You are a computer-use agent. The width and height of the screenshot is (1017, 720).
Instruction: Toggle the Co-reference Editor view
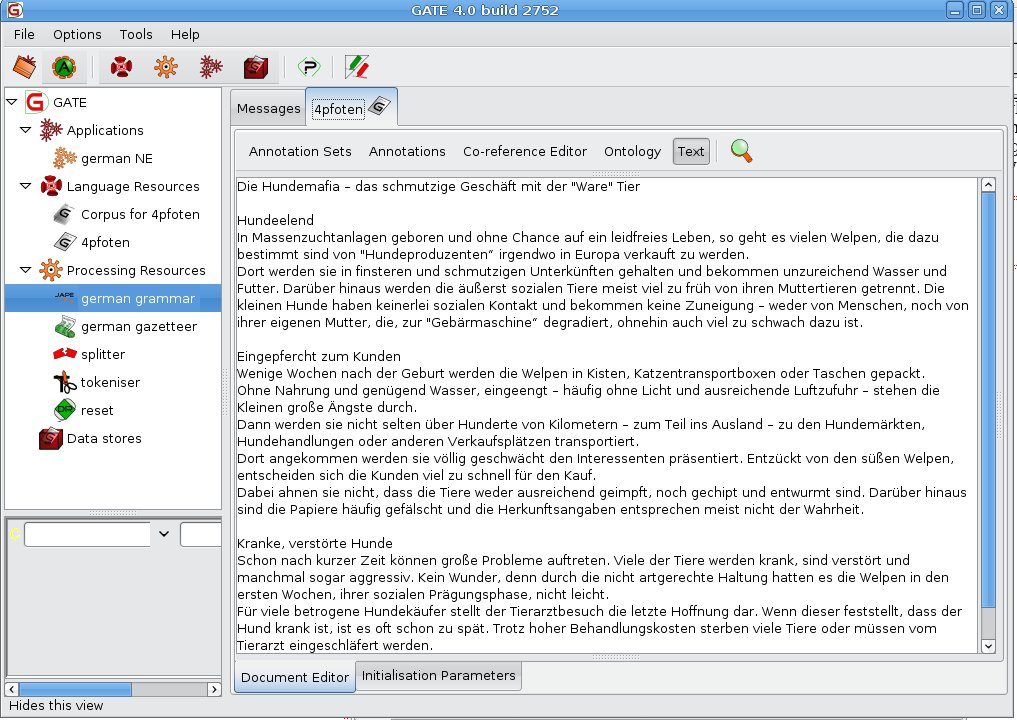tap(525, 151)
